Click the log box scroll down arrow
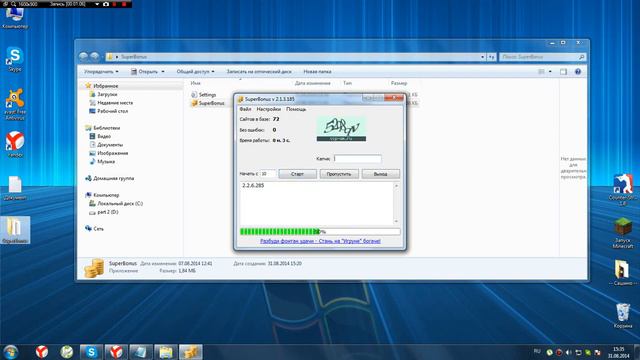The image size is (640, 360). coord(396,221)
